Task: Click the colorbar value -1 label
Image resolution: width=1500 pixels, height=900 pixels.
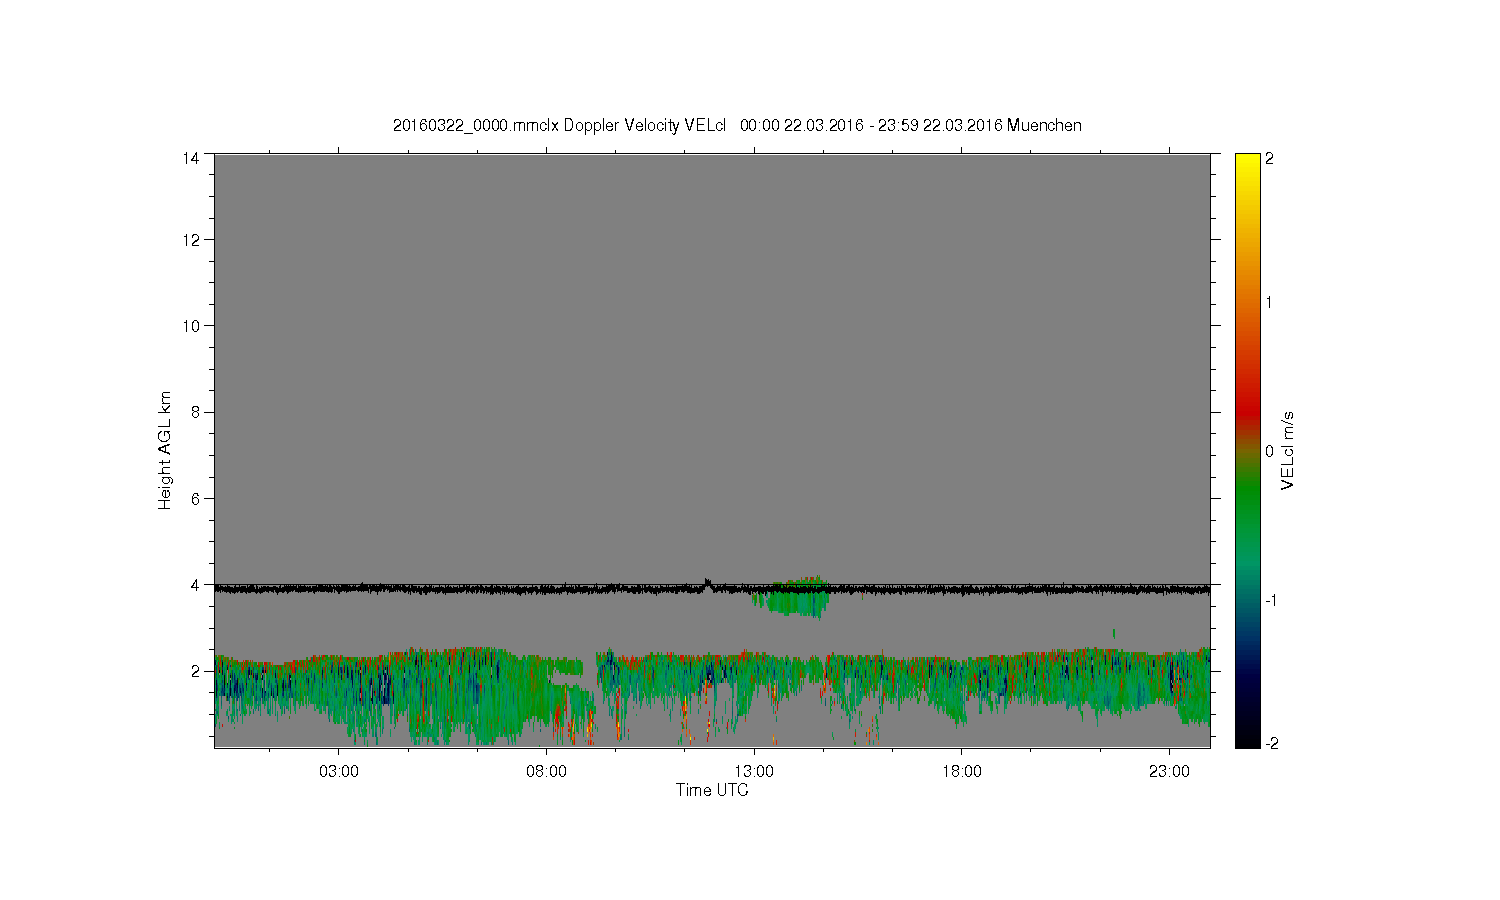Action: (1271, 600)
